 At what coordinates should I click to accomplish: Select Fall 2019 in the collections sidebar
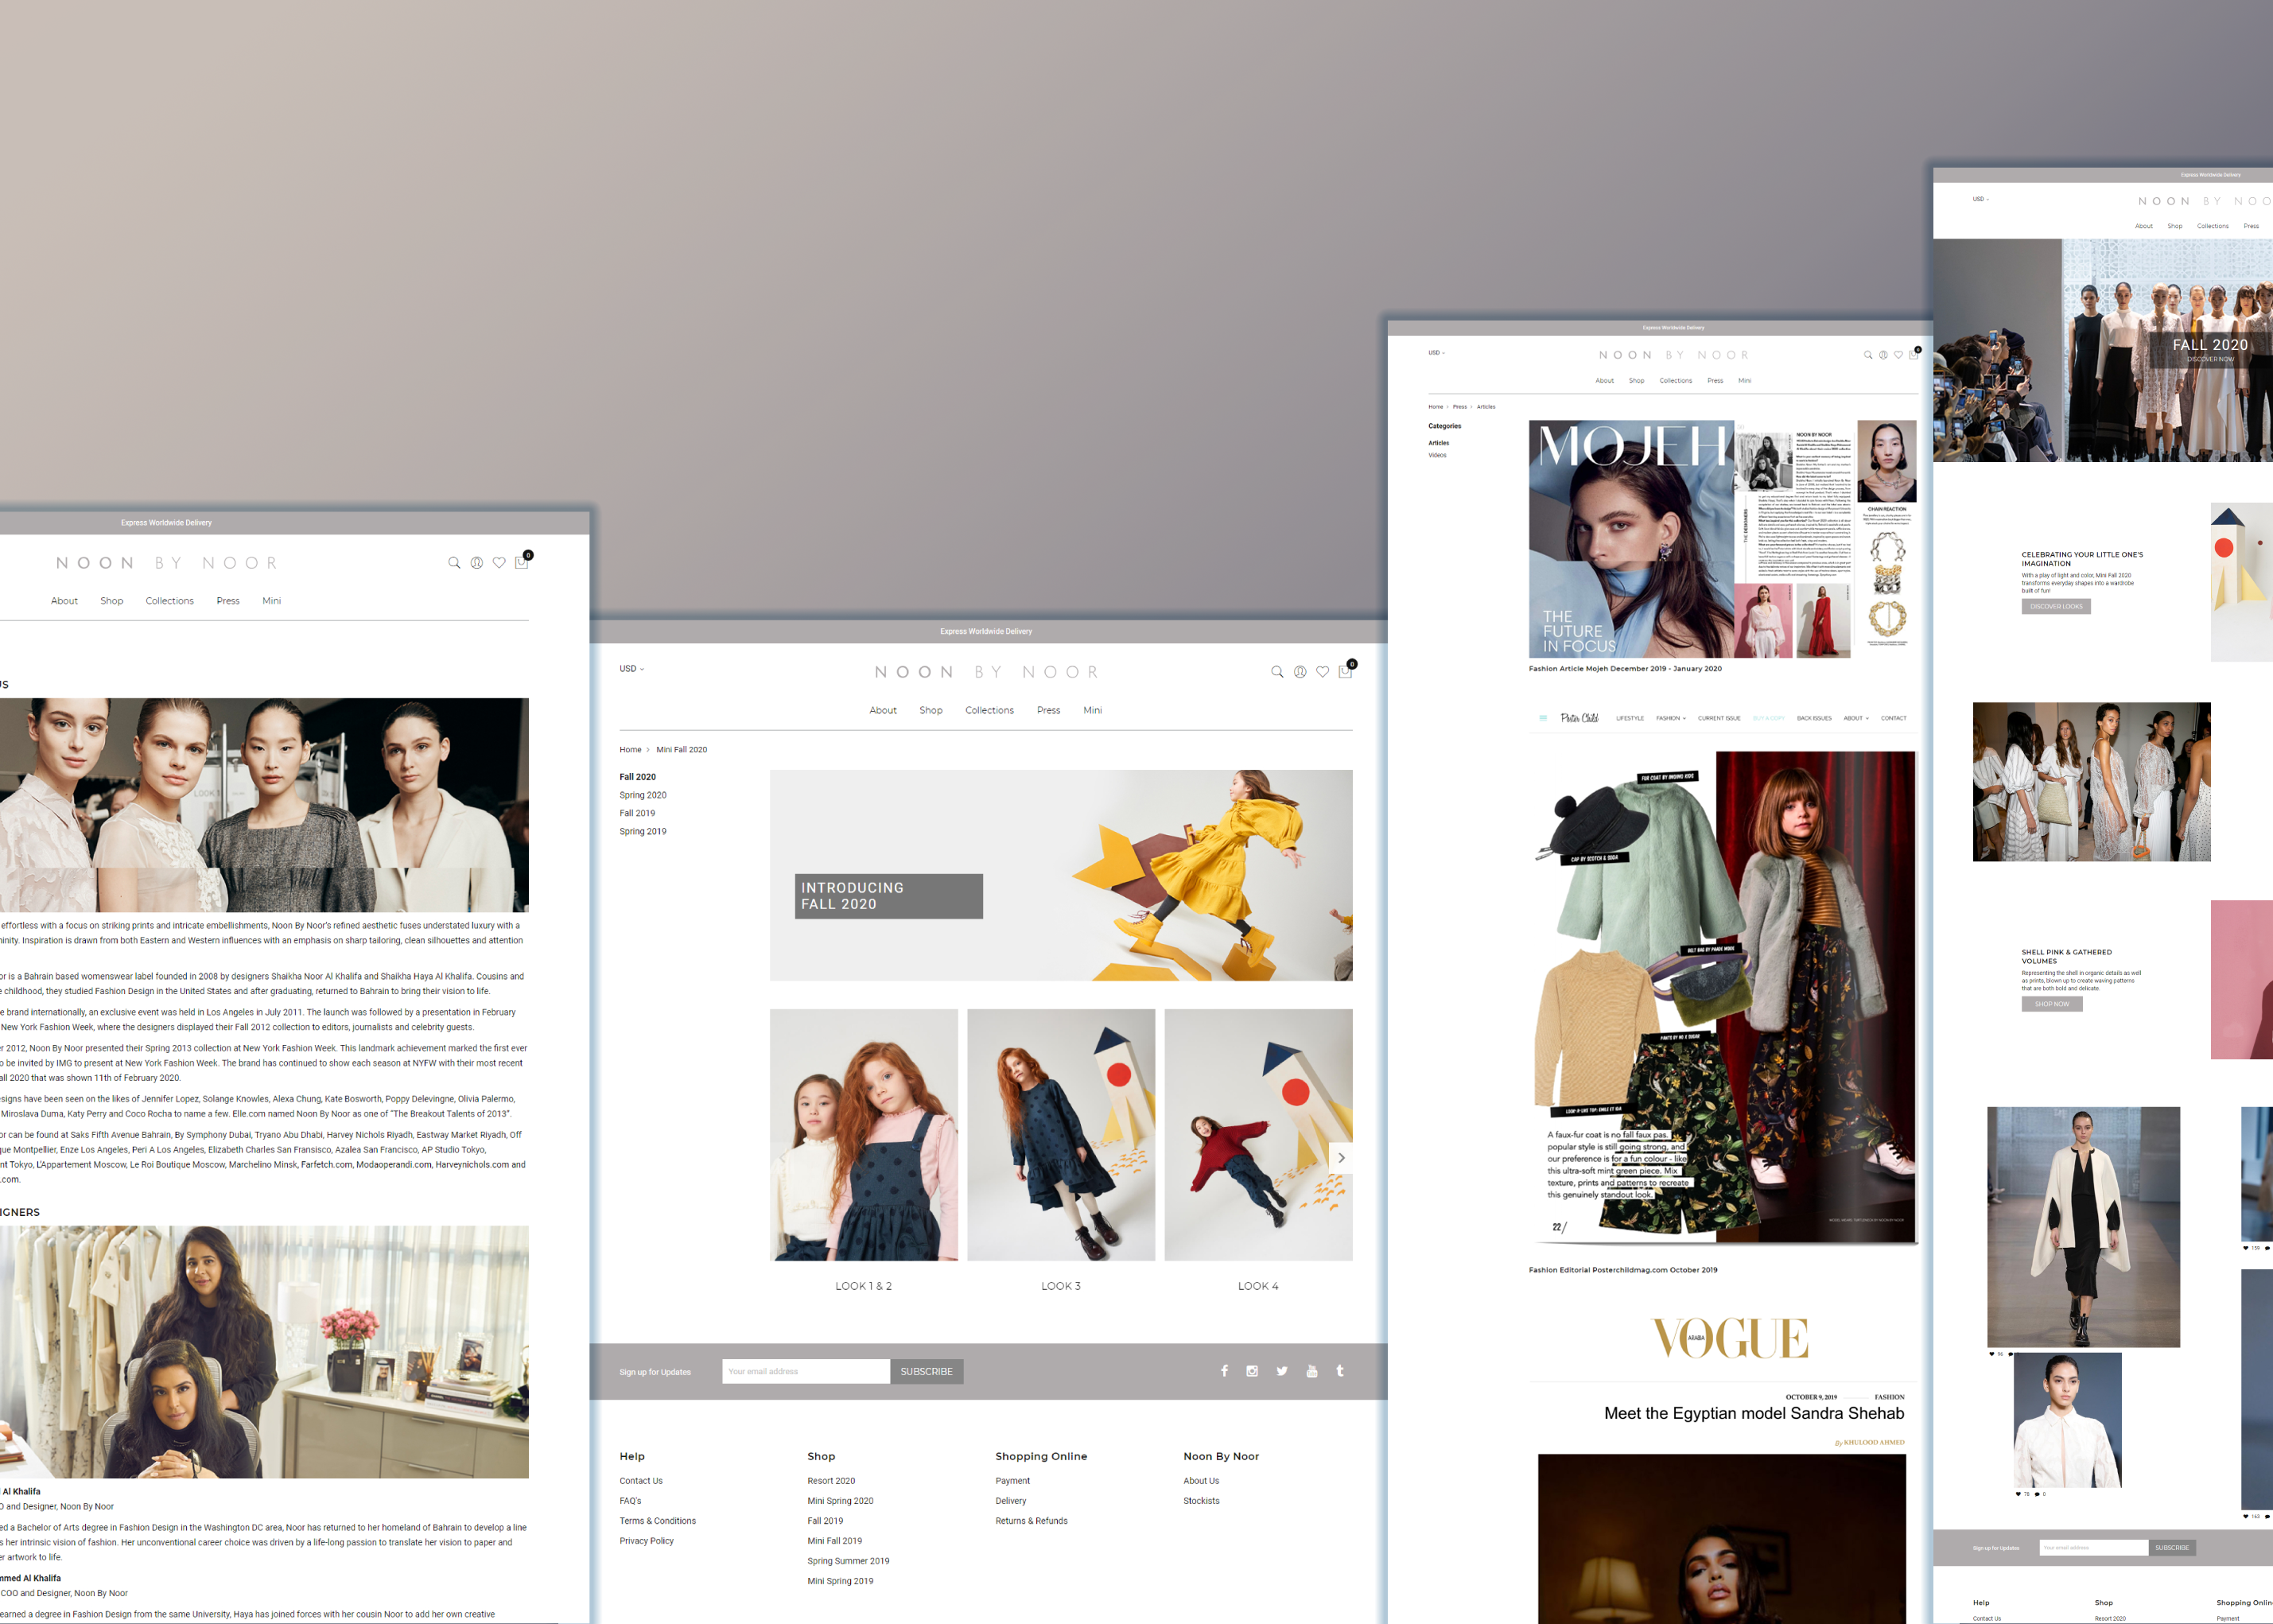(x=636, y=812)
